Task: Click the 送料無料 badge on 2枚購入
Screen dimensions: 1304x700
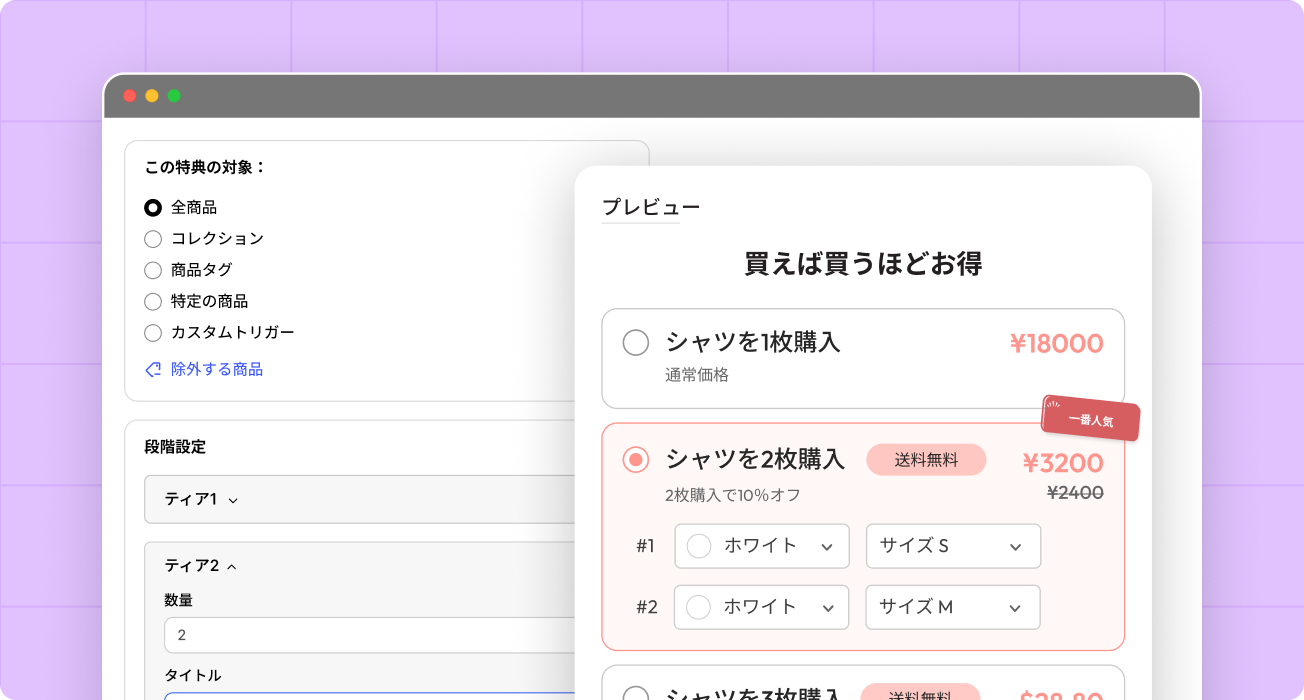Action: (926, 460)
